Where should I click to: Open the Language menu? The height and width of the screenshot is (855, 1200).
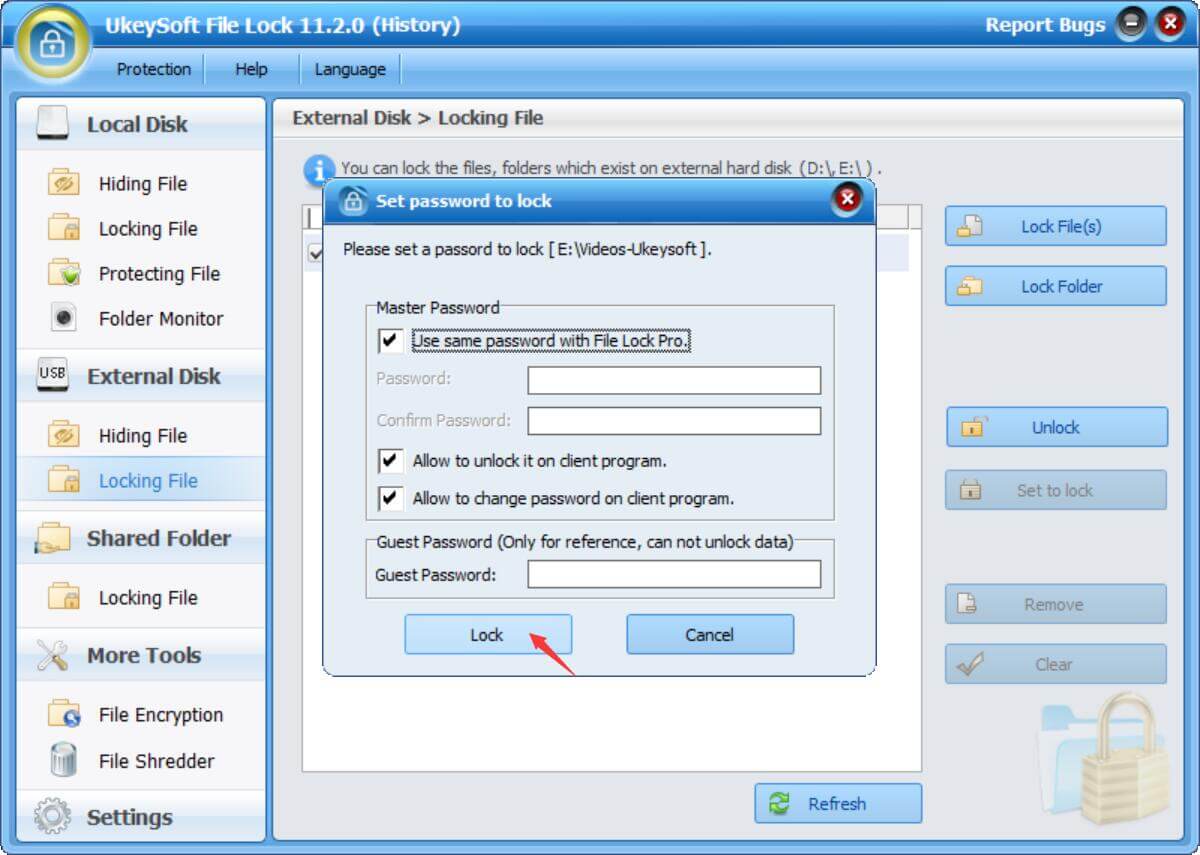tap(350, 68)
